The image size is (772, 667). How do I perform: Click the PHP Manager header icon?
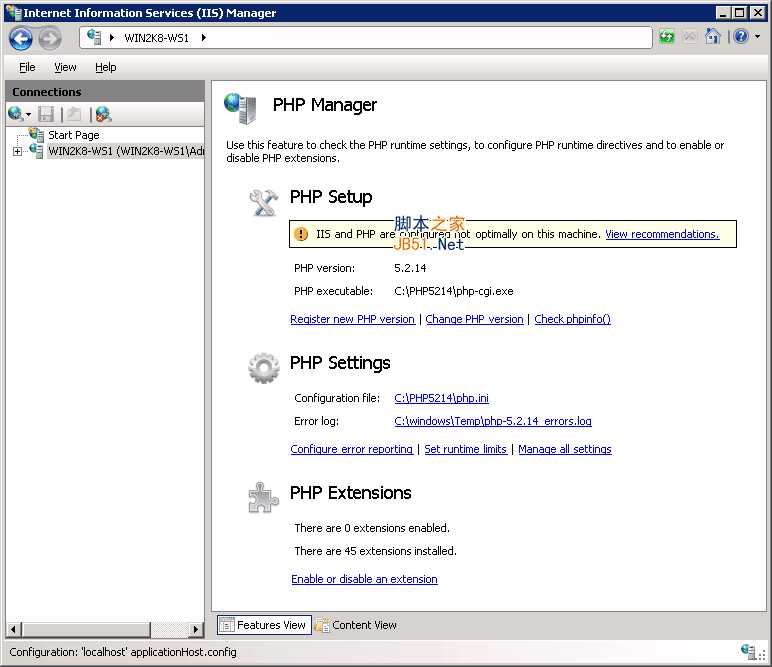(240, 108)
